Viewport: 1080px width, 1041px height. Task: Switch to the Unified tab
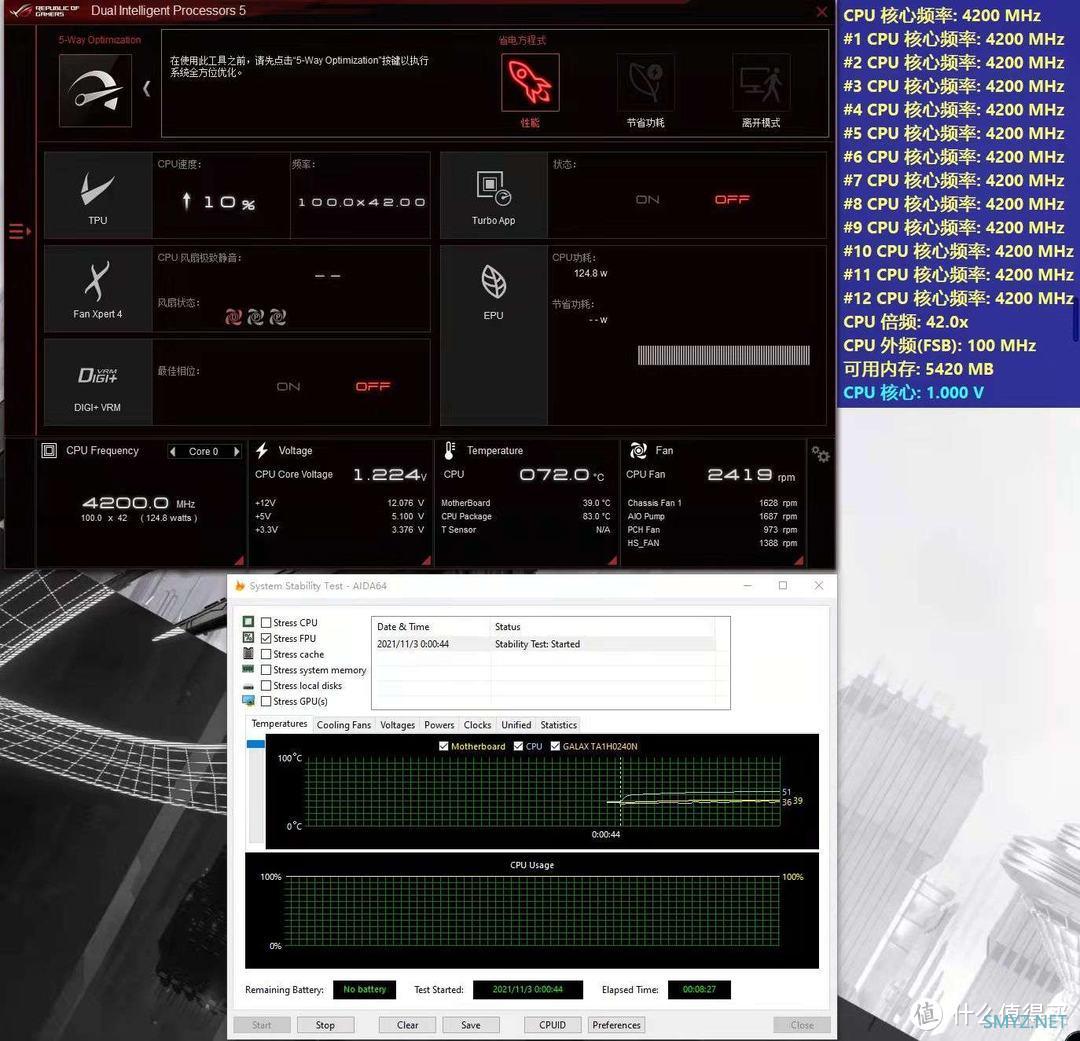pyautogui.click(x=516, y=725)
